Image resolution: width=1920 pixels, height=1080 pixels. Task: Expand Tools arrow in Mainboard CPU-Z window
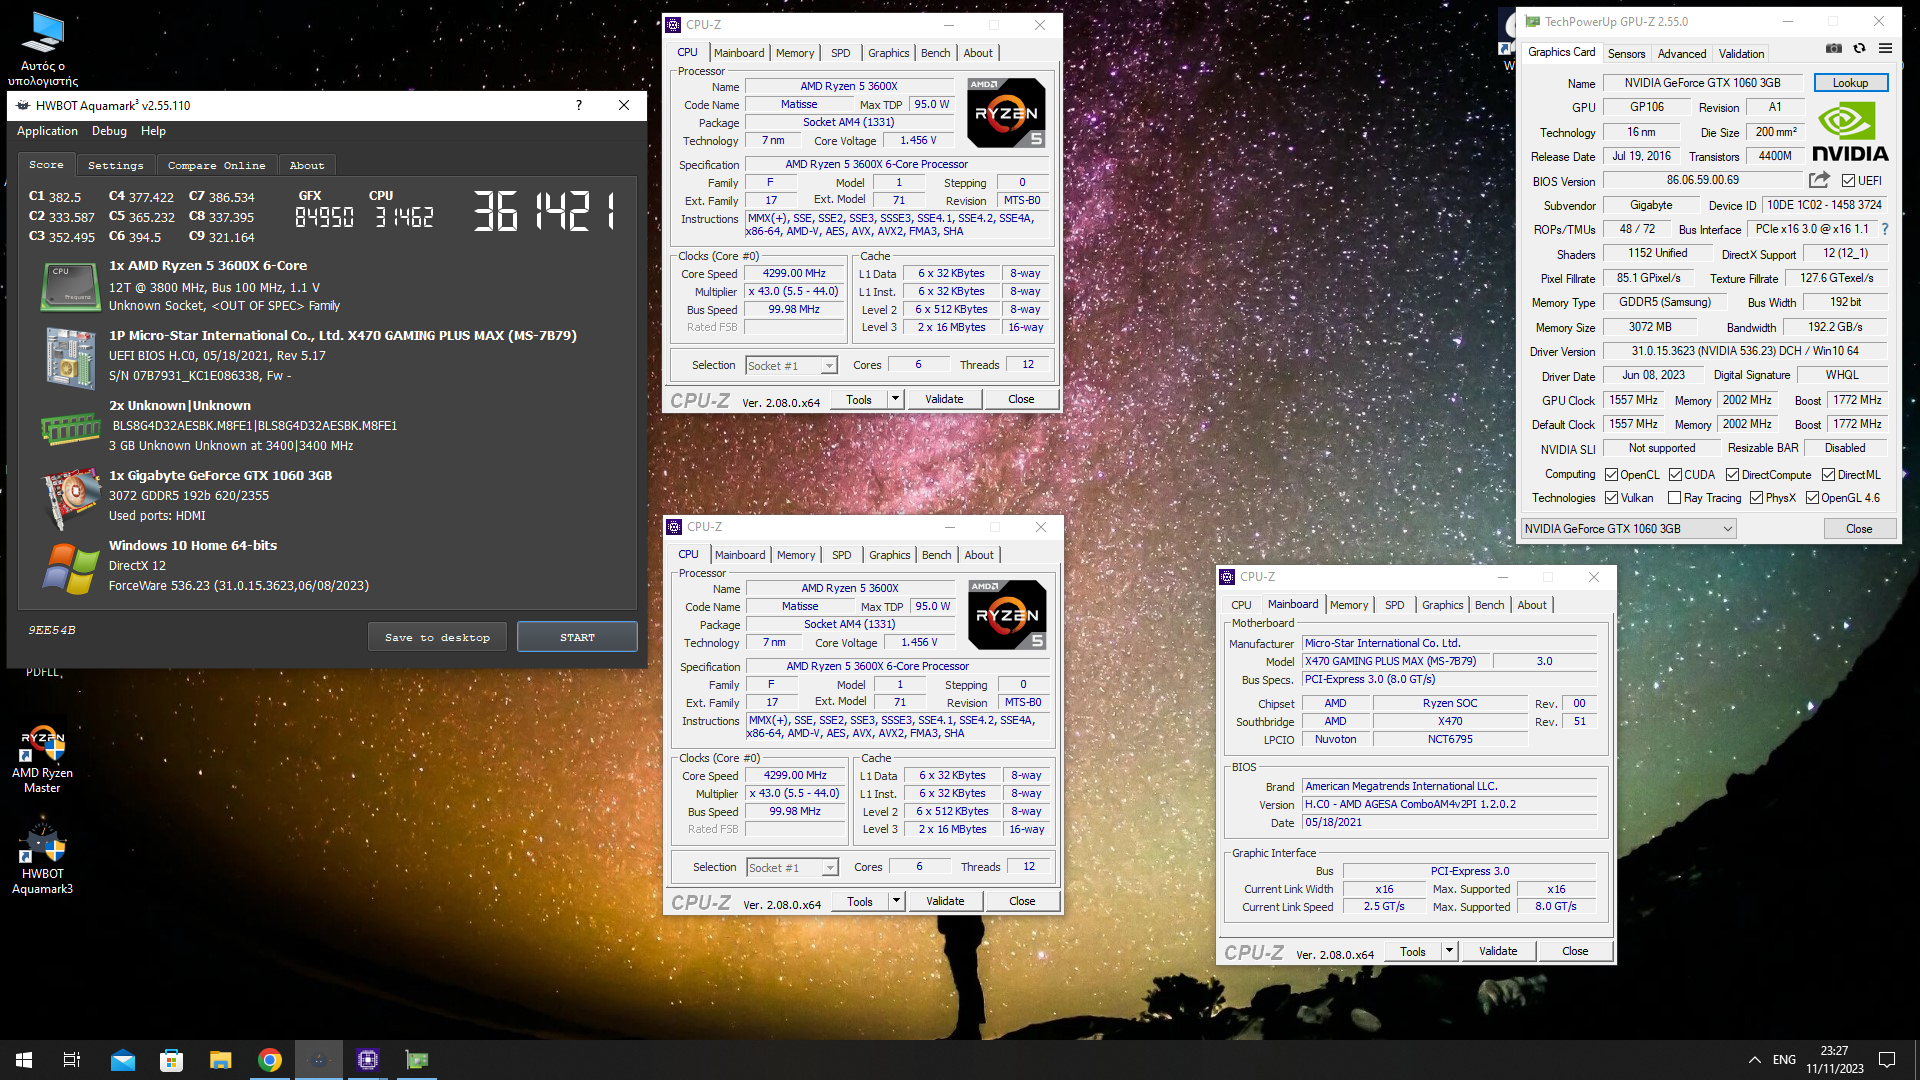1449,951
